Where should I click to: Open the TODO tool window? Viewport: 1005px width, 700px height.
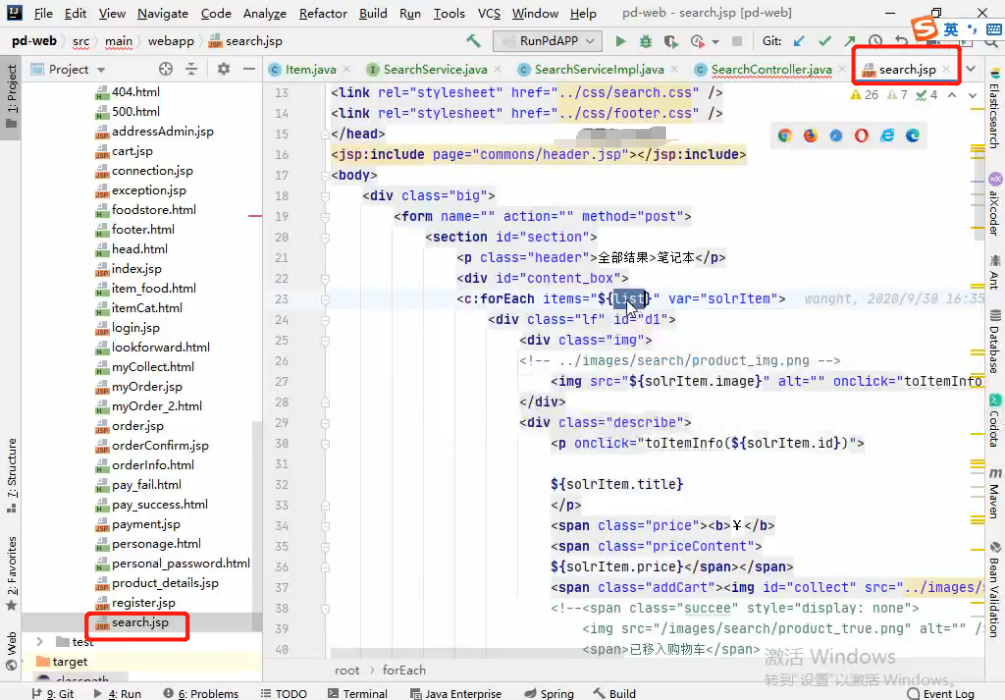(283, 694)
